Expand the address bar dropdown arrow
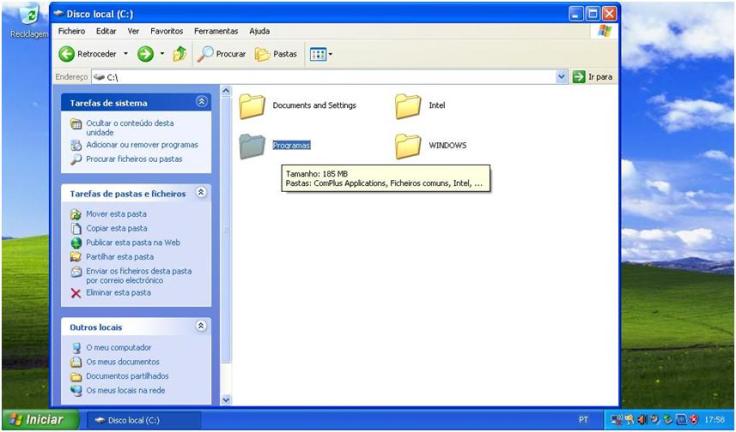 [x=561, y=76]
